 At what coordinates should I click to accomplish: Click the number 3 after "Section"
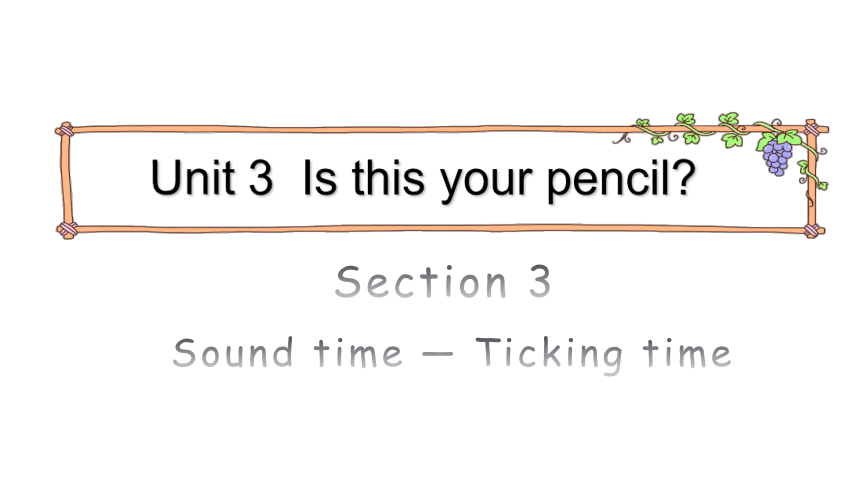pyautogui.click(x=540, y=282)
